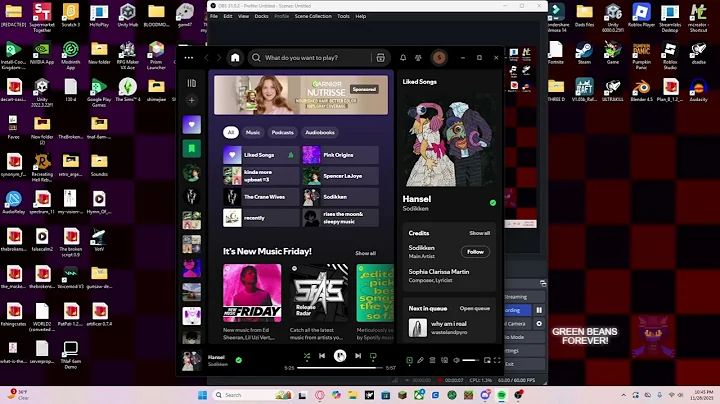Open Liked Songs shortcut tile

261,155
